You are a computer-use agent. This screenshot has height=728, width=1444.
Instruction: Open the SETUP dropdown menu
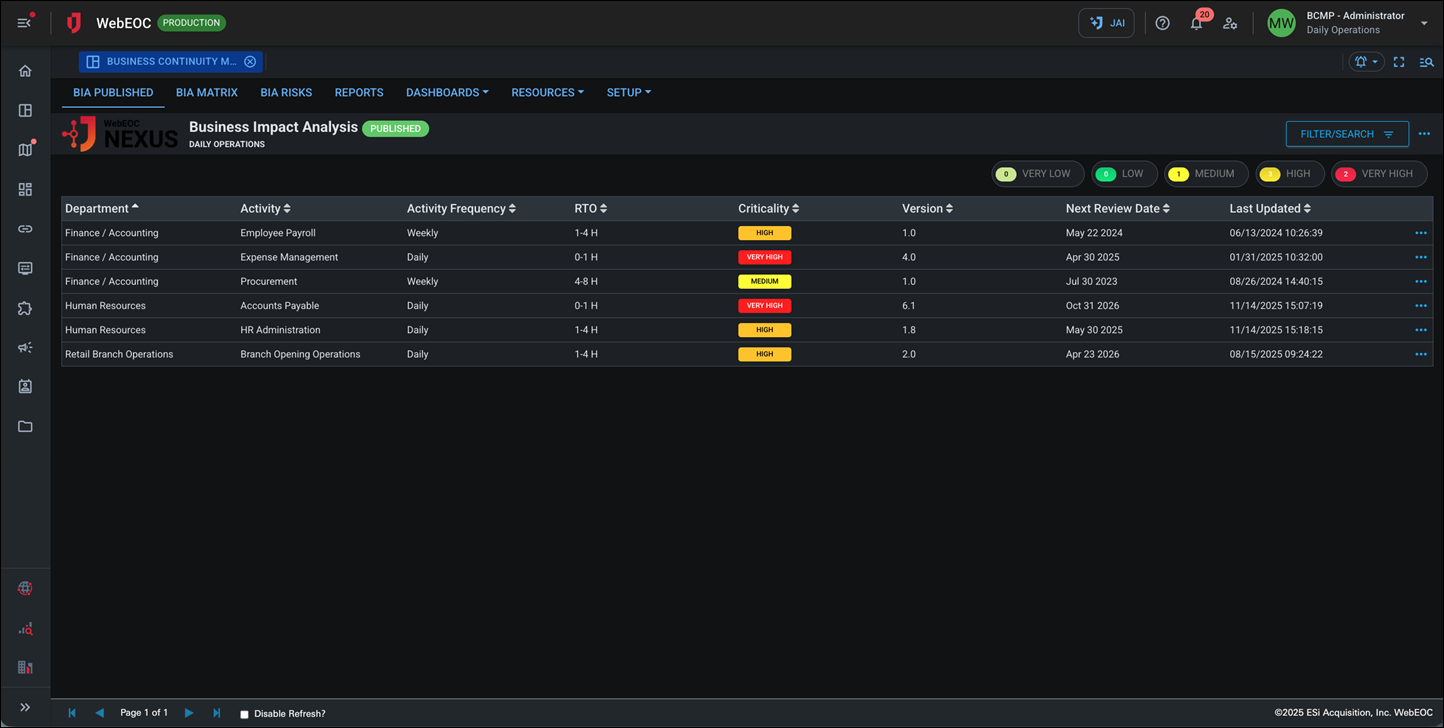click(x=628, y=92)
